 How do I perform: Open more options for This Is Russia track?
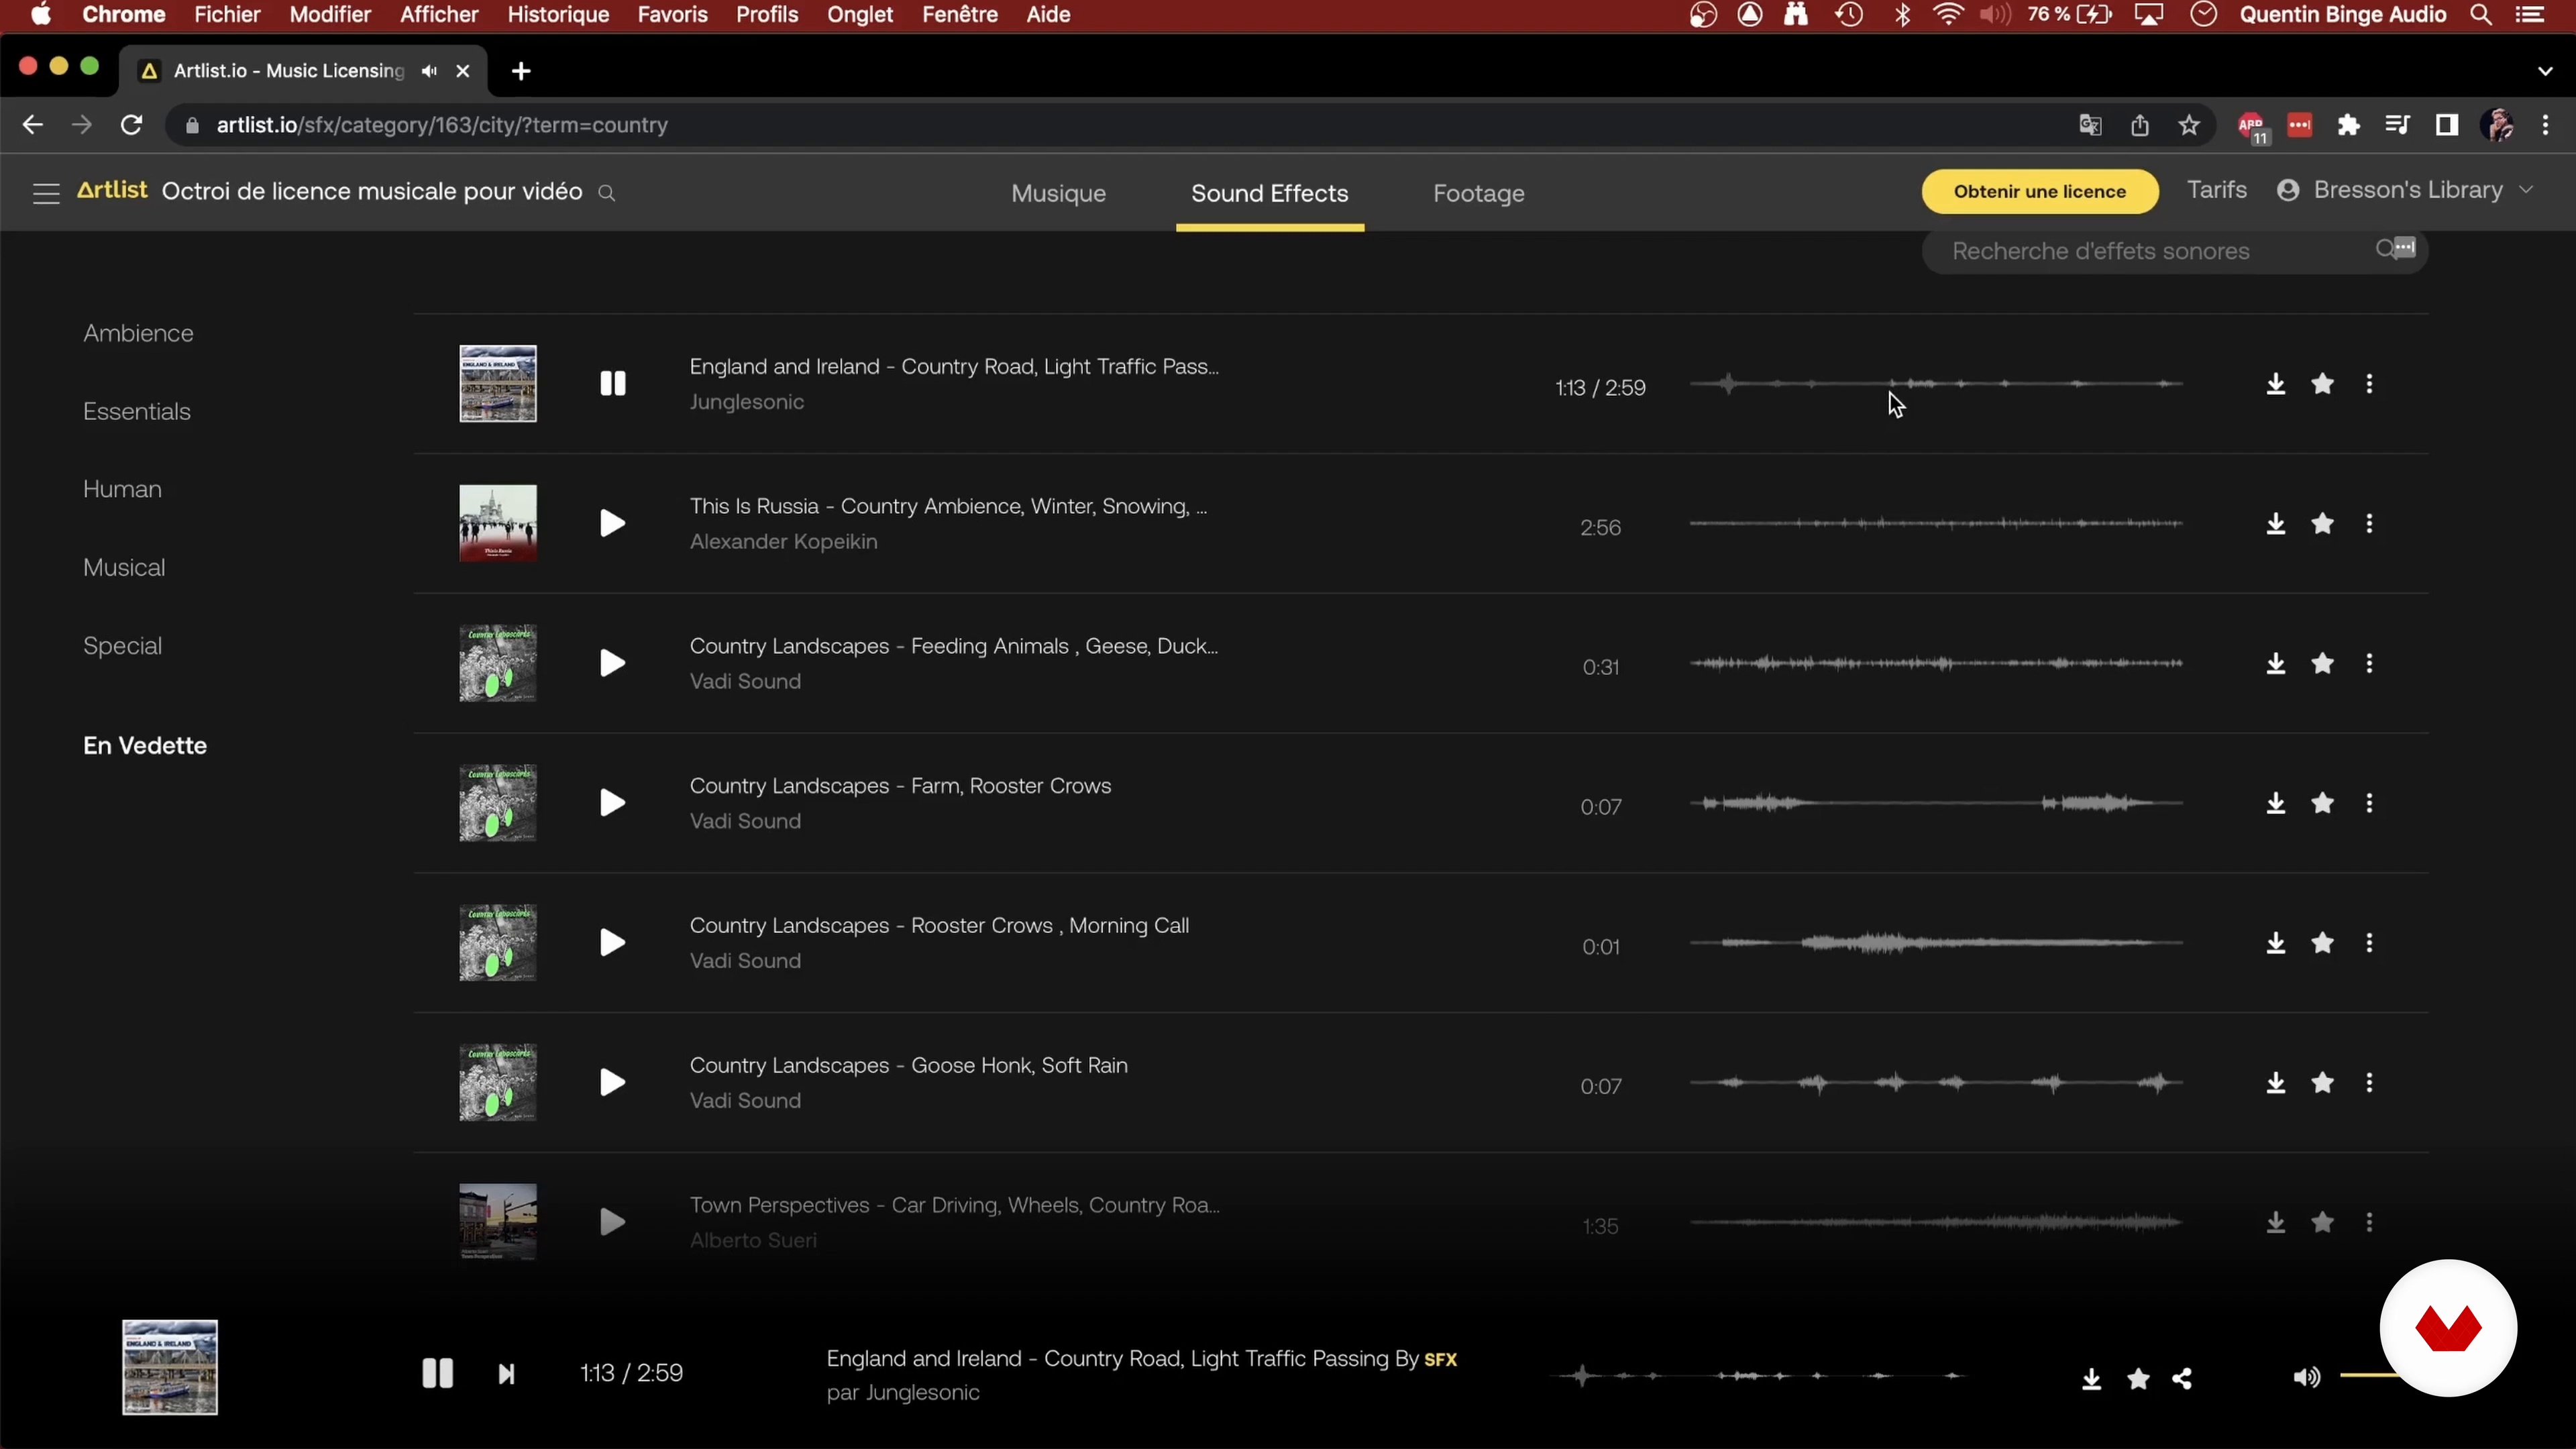point(2369,524)
